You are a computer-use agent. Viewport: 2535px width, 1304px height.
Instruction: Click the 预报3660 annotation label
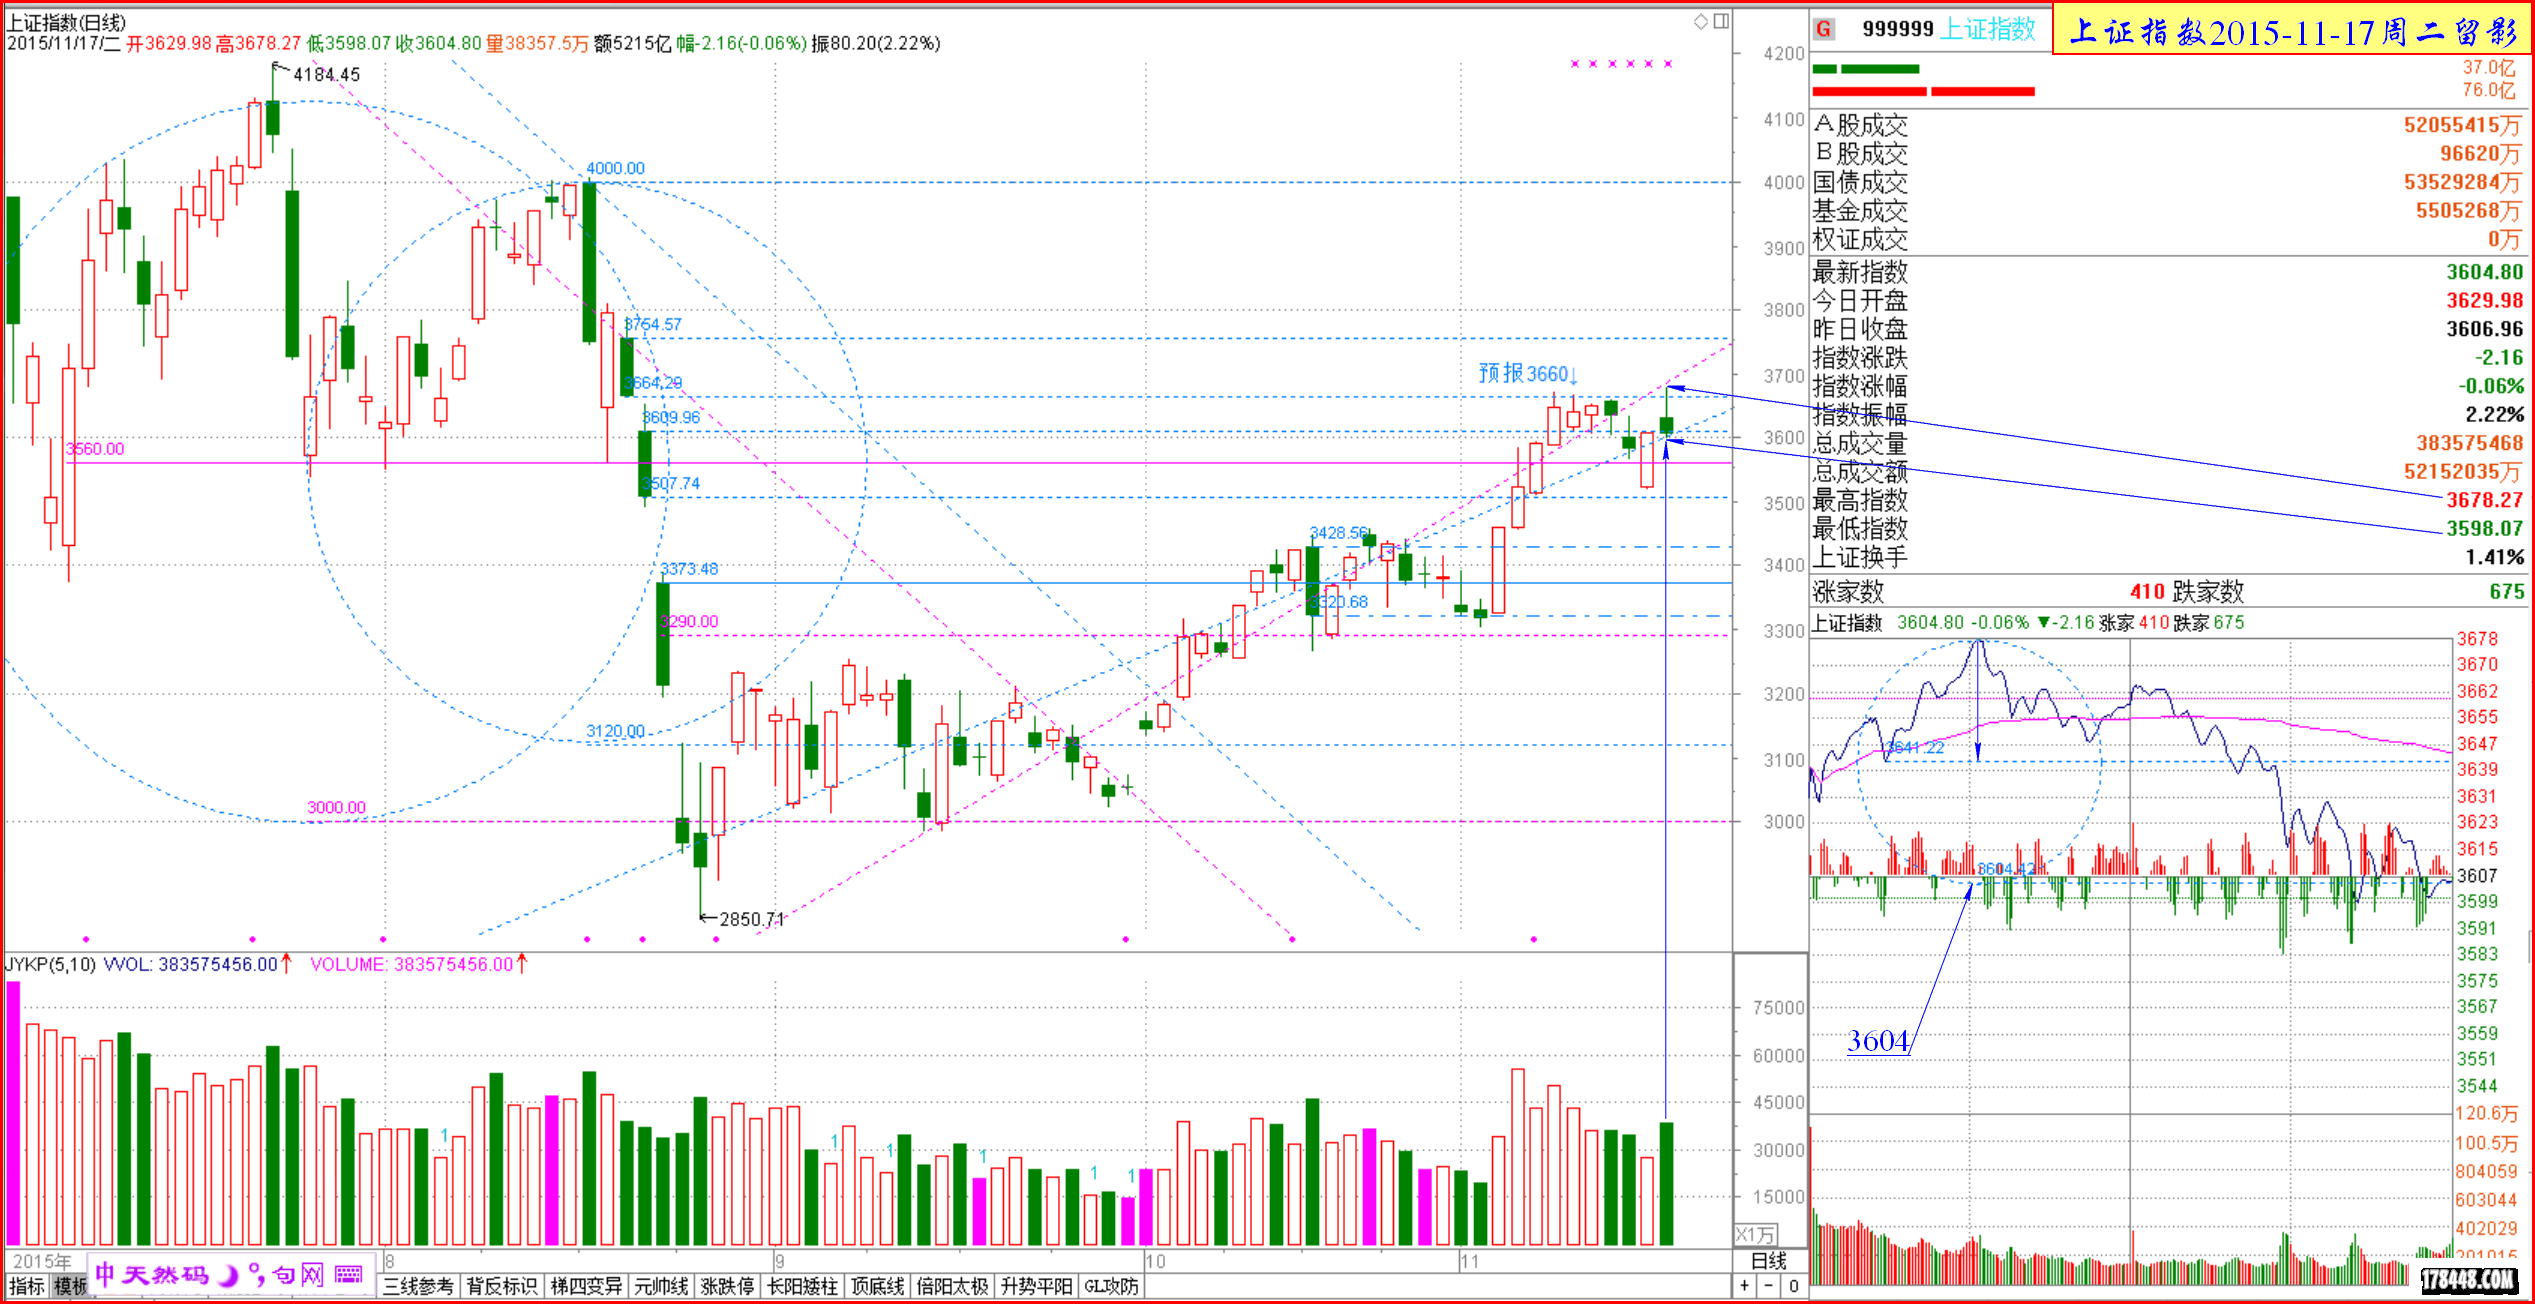(x=1527, y=374)
